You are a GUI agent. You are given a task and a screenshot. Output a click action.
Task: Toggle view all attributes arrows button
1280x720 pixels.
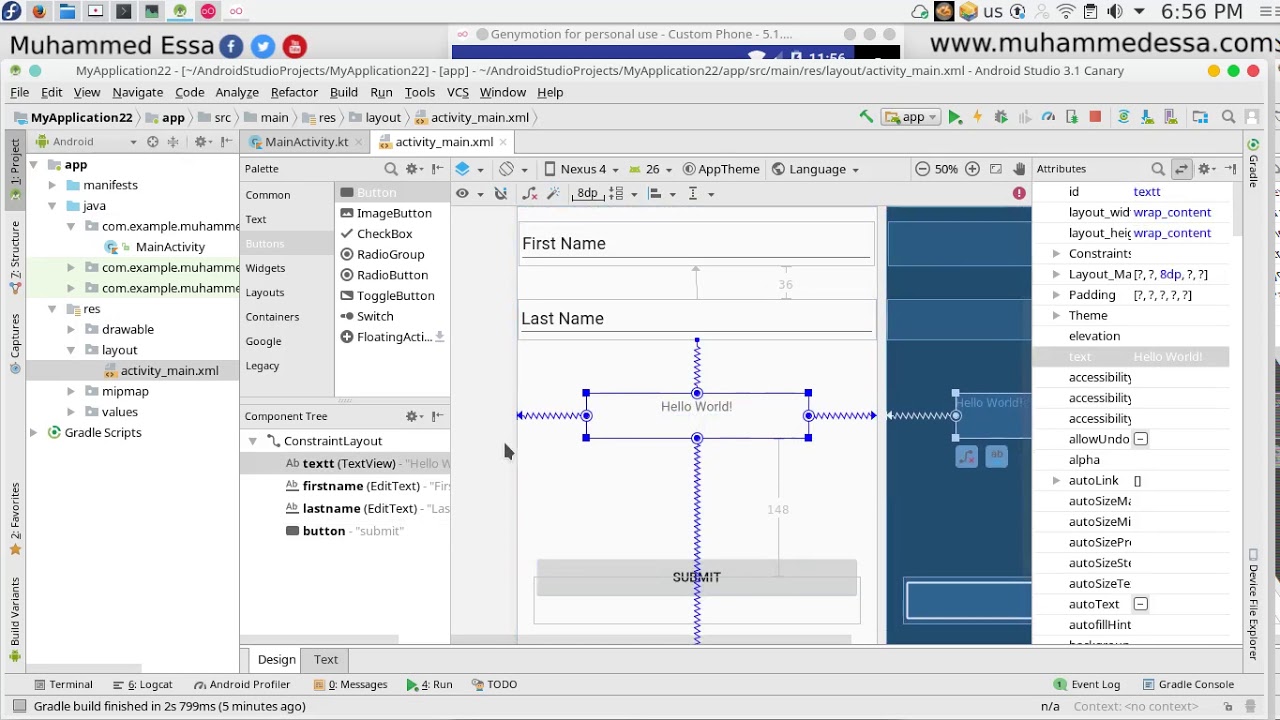[1182, 169]
